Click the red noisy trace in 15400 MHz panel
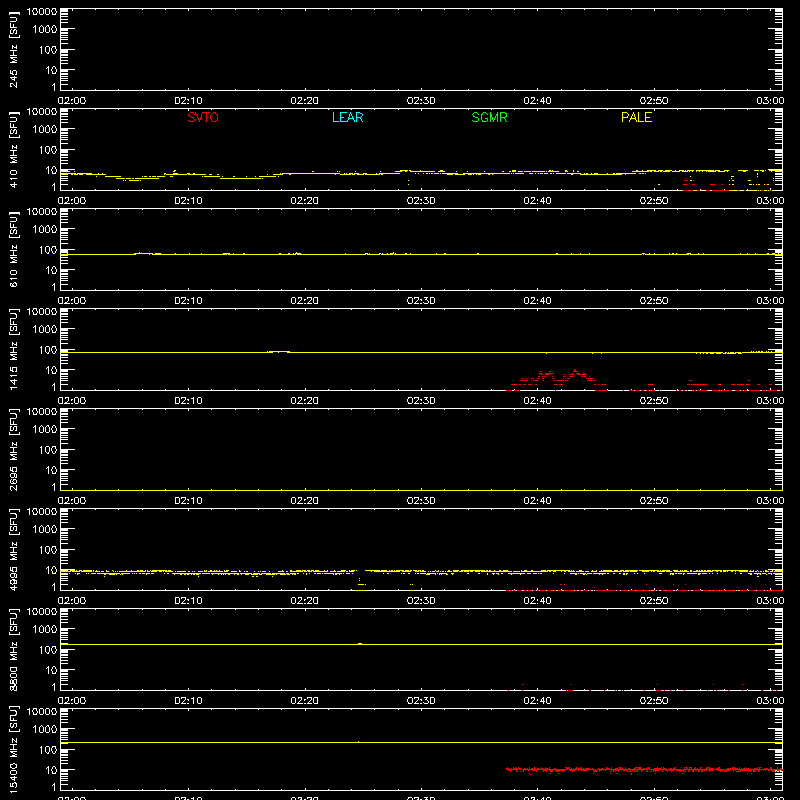The width and height of the screenshot is (800, 800). [644, 769]
